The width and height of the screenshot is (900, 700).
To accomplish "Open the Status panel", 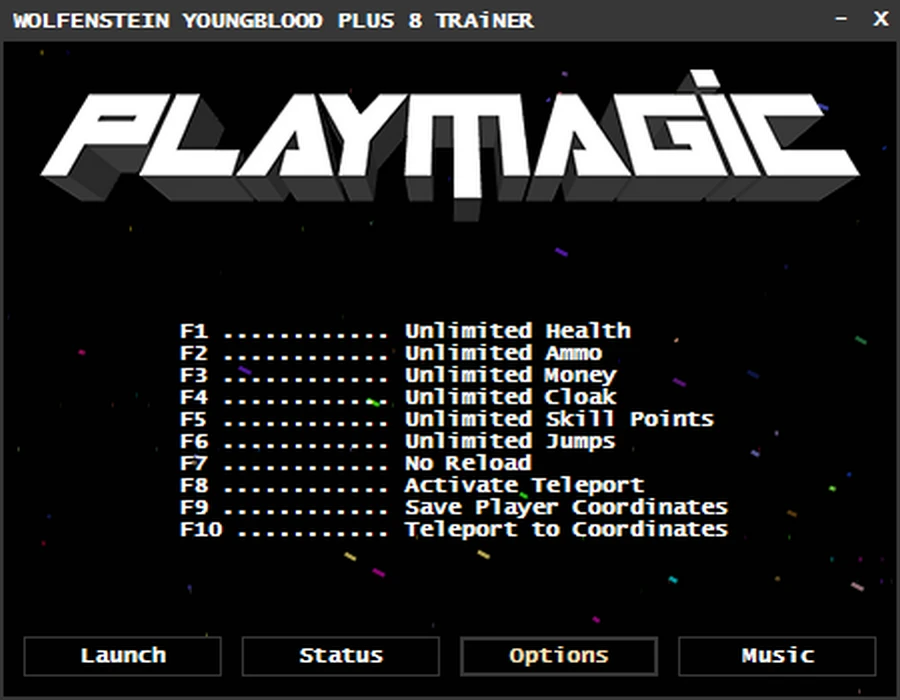I will tap(340, 656).
